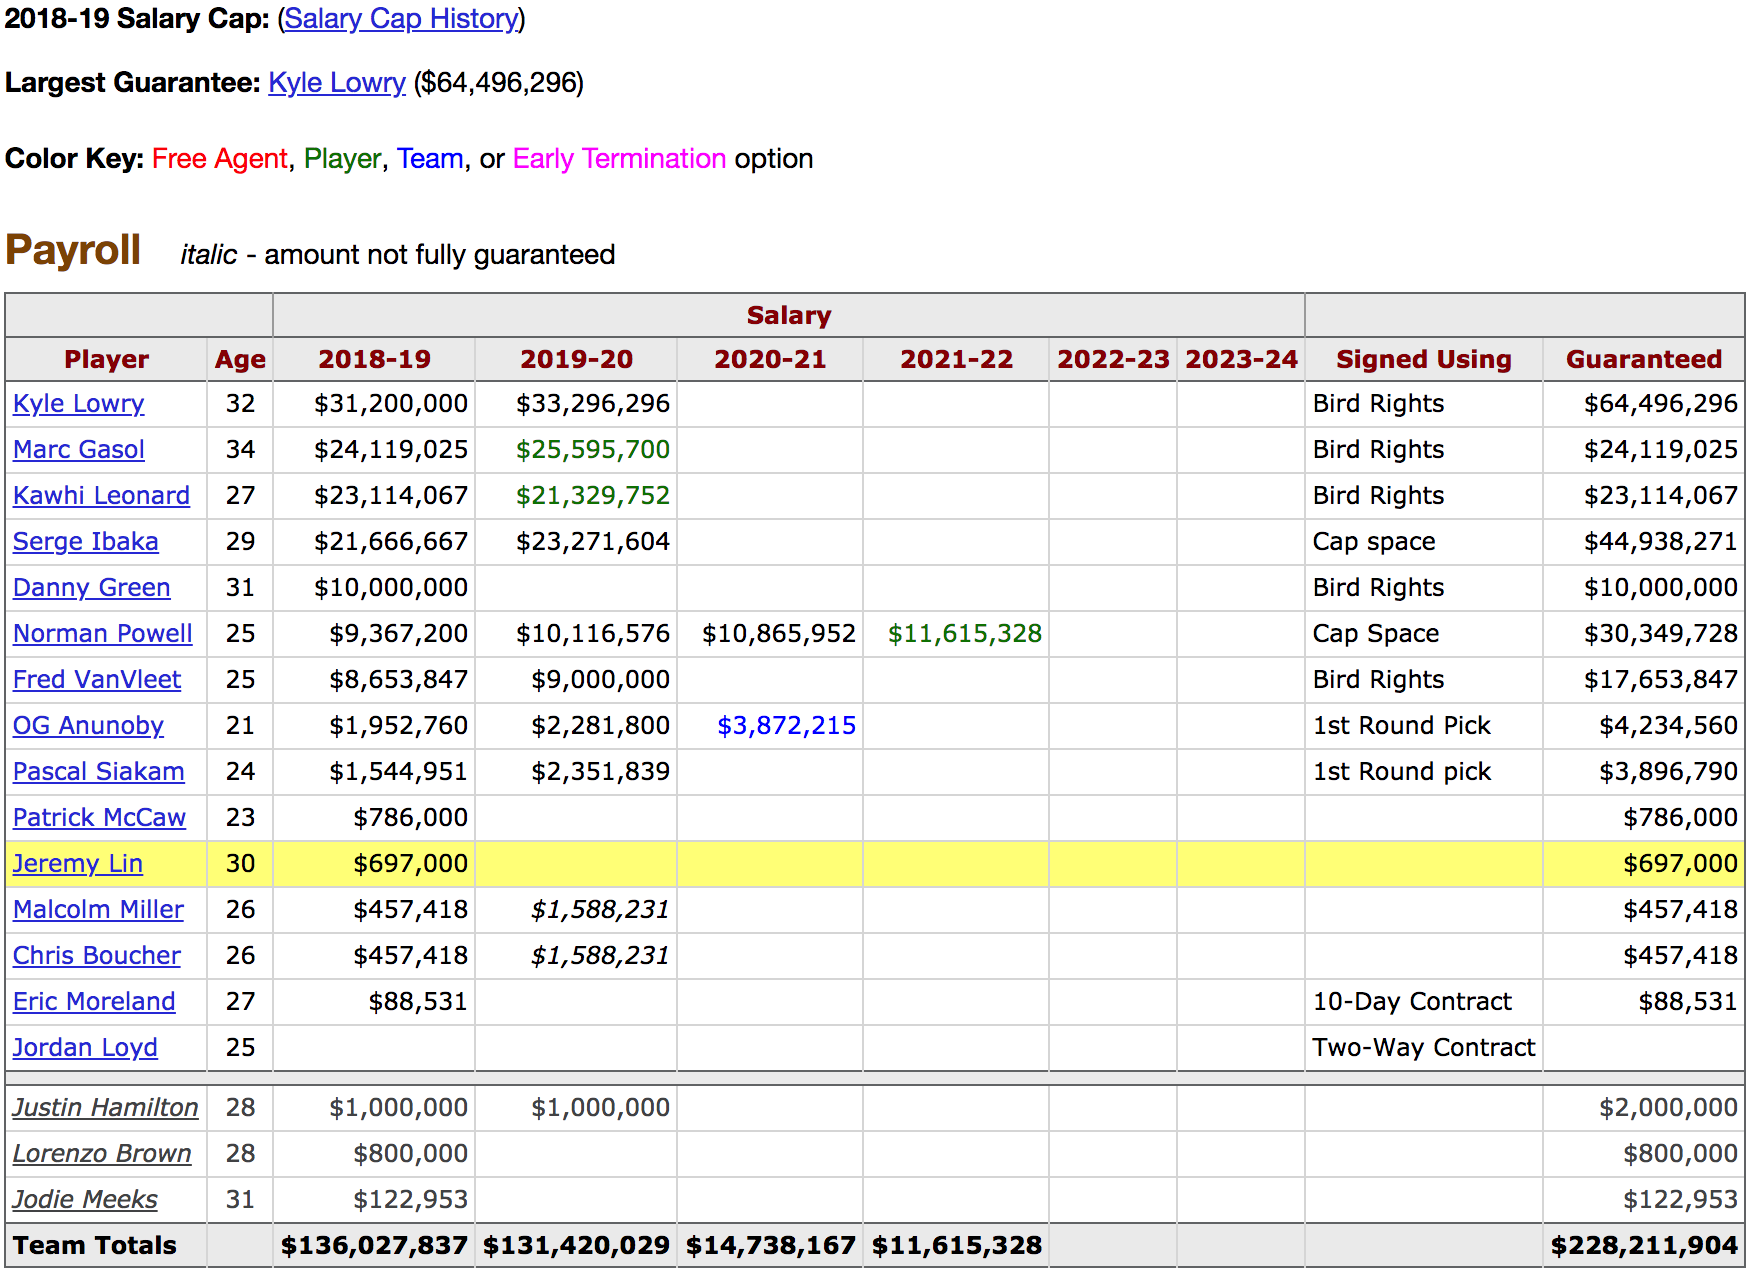Open Pascal Siakam's player page
This screenshot has height=1276, width=1754.
tap(99, 772)
